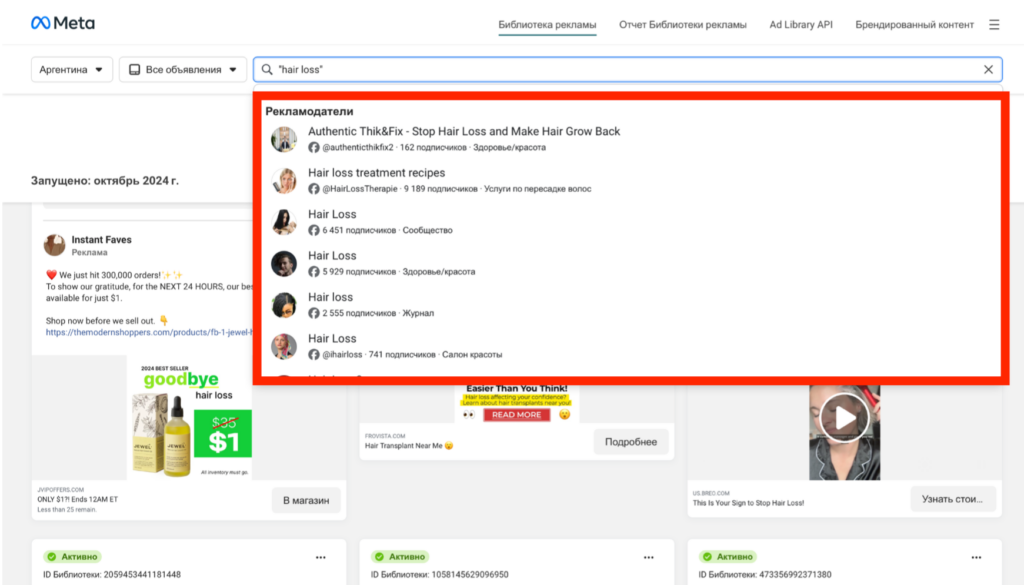Click ONLY $1?! Ends 12AM ET headline
This screenshot has height=585, width=1024.
(x=78, y=499)
